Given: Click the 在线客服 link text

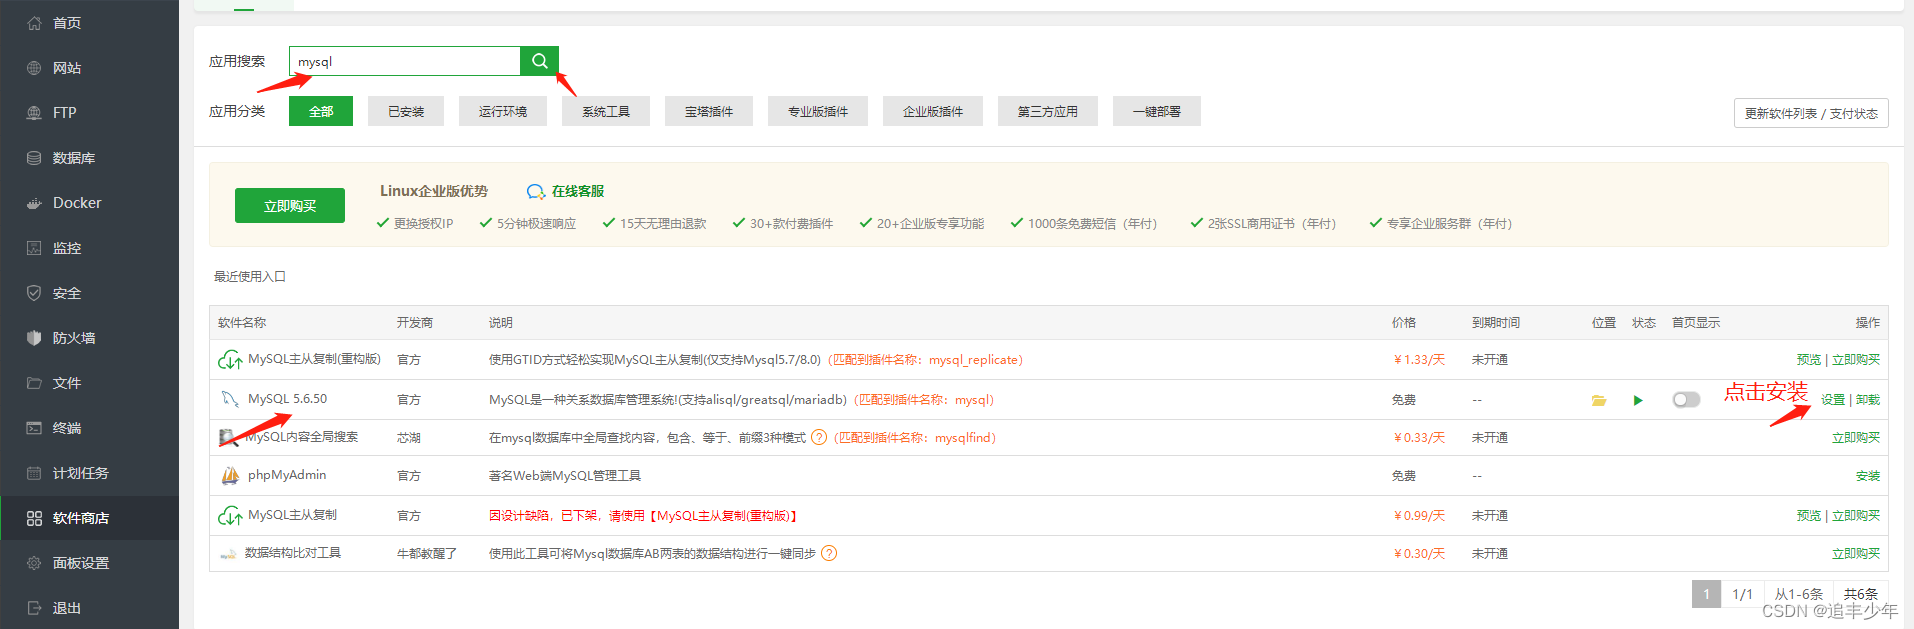Looking at the screenshot, I should (578, 191).
